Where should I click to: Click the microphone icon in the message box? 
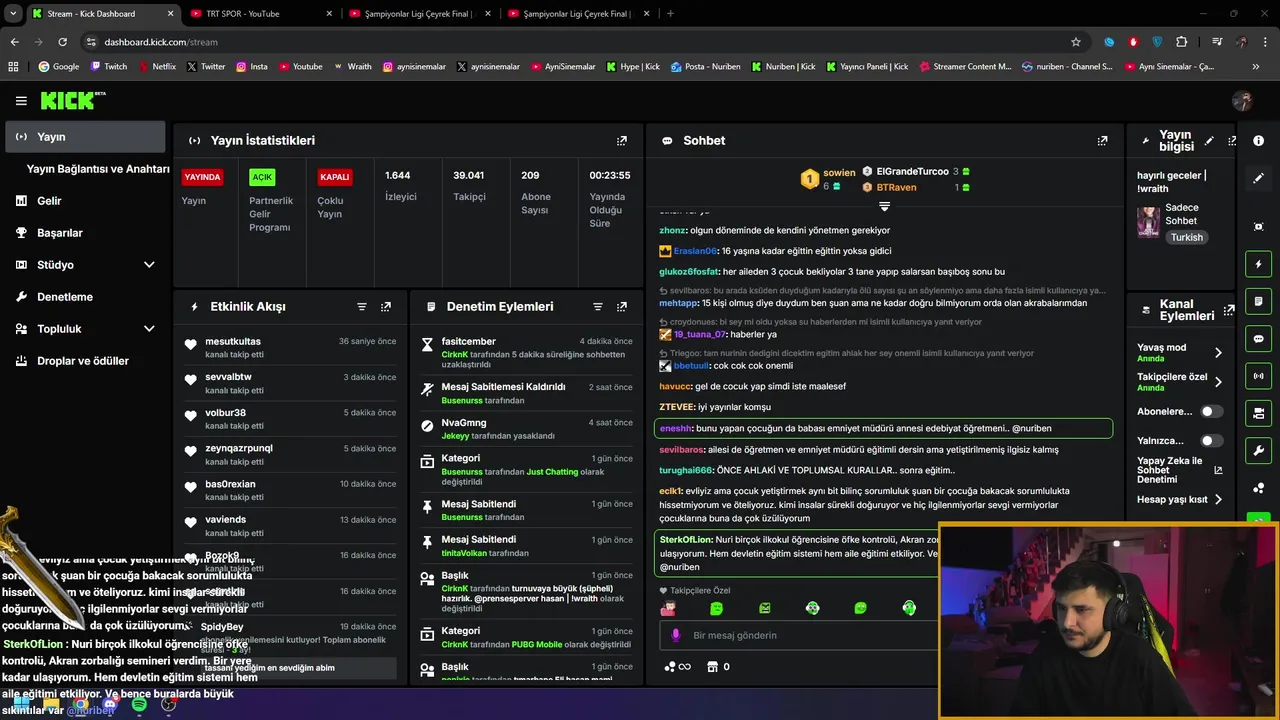(676, 635)
